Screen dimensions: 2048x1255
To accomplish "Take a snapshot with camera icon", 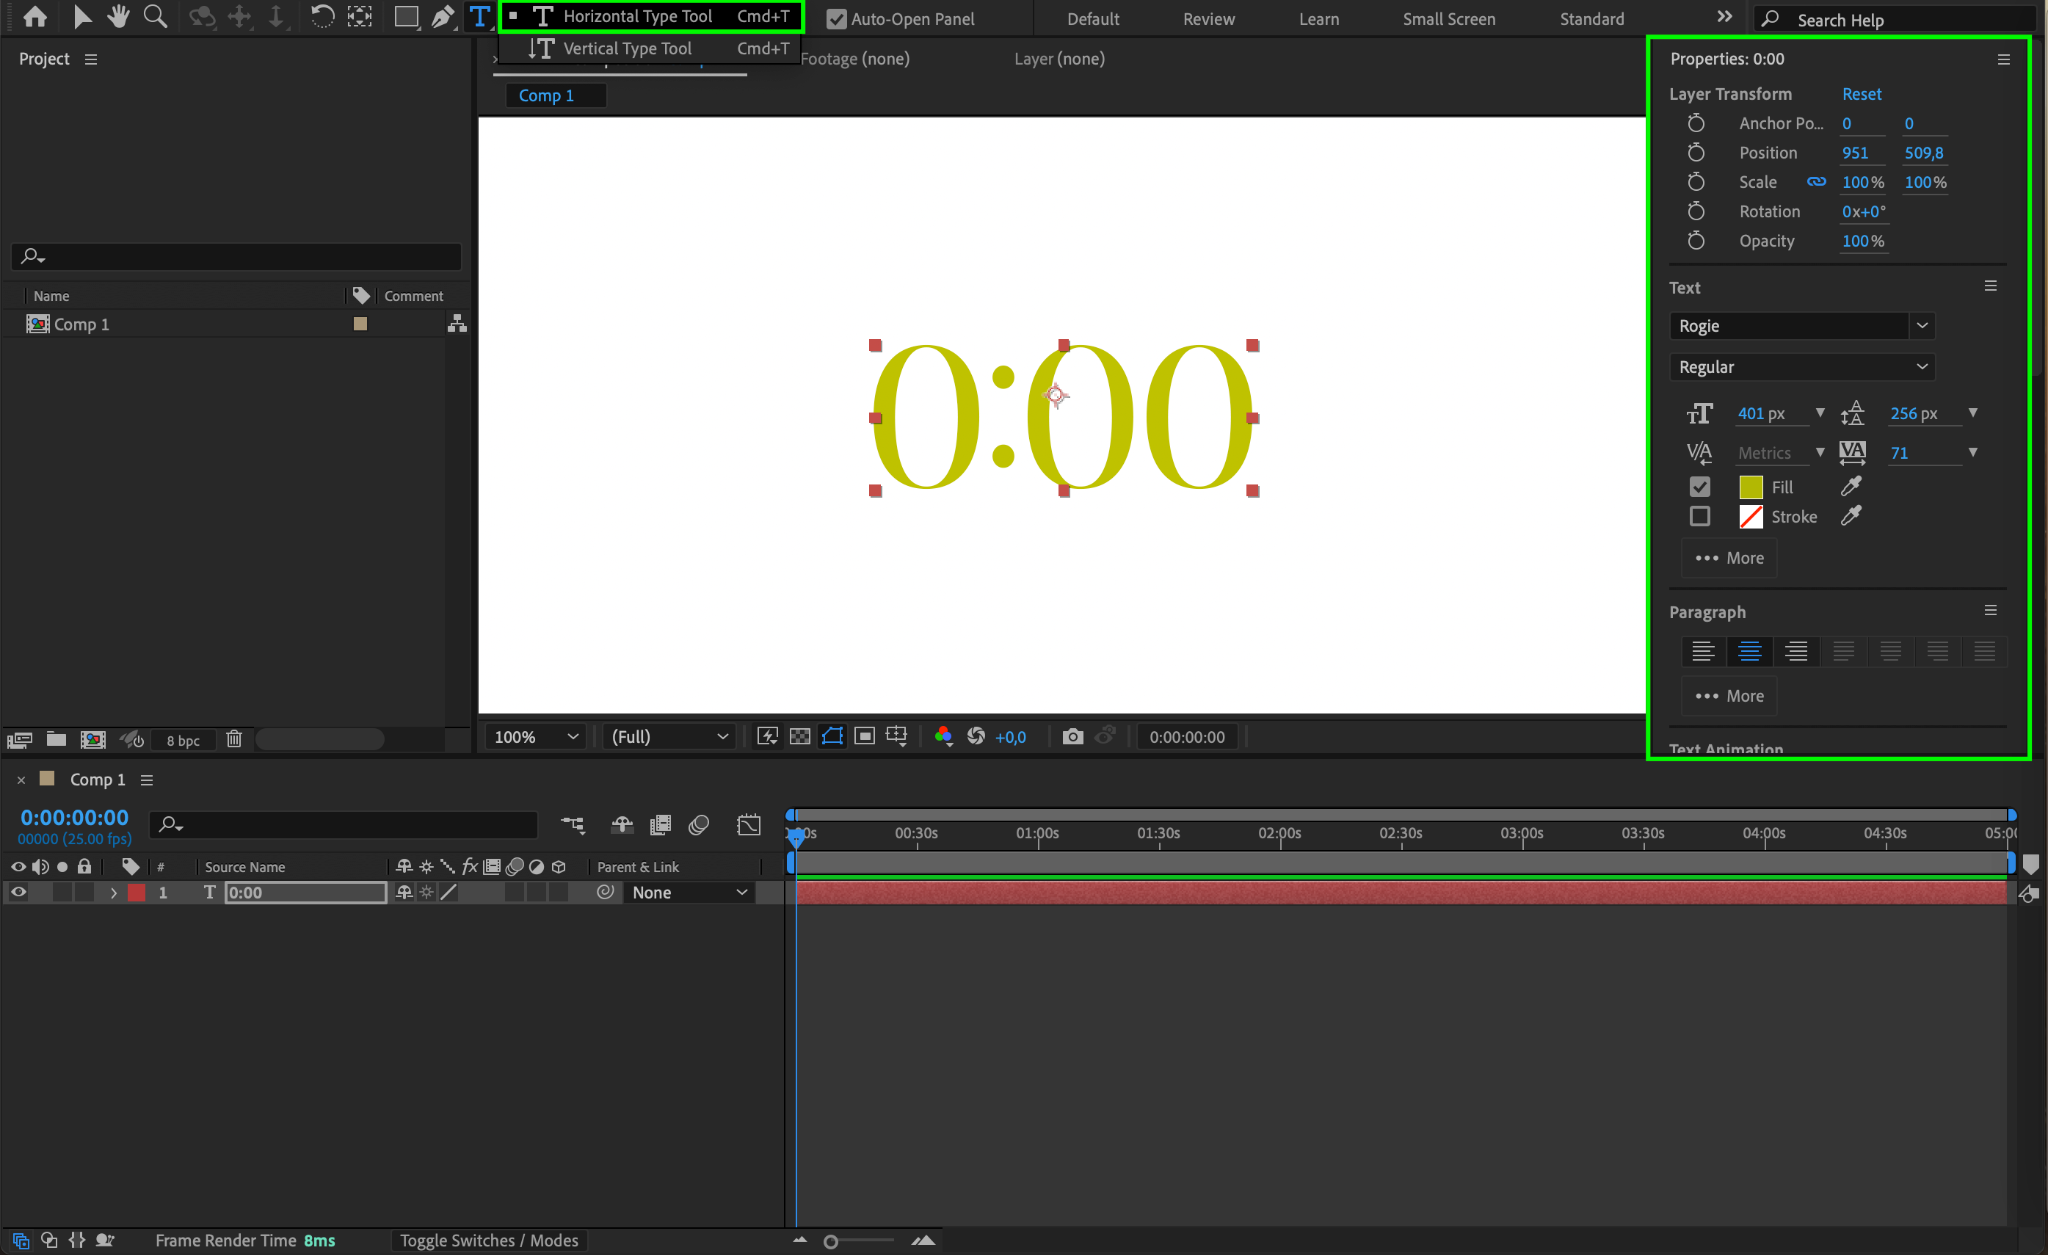I will [1072, 737].
